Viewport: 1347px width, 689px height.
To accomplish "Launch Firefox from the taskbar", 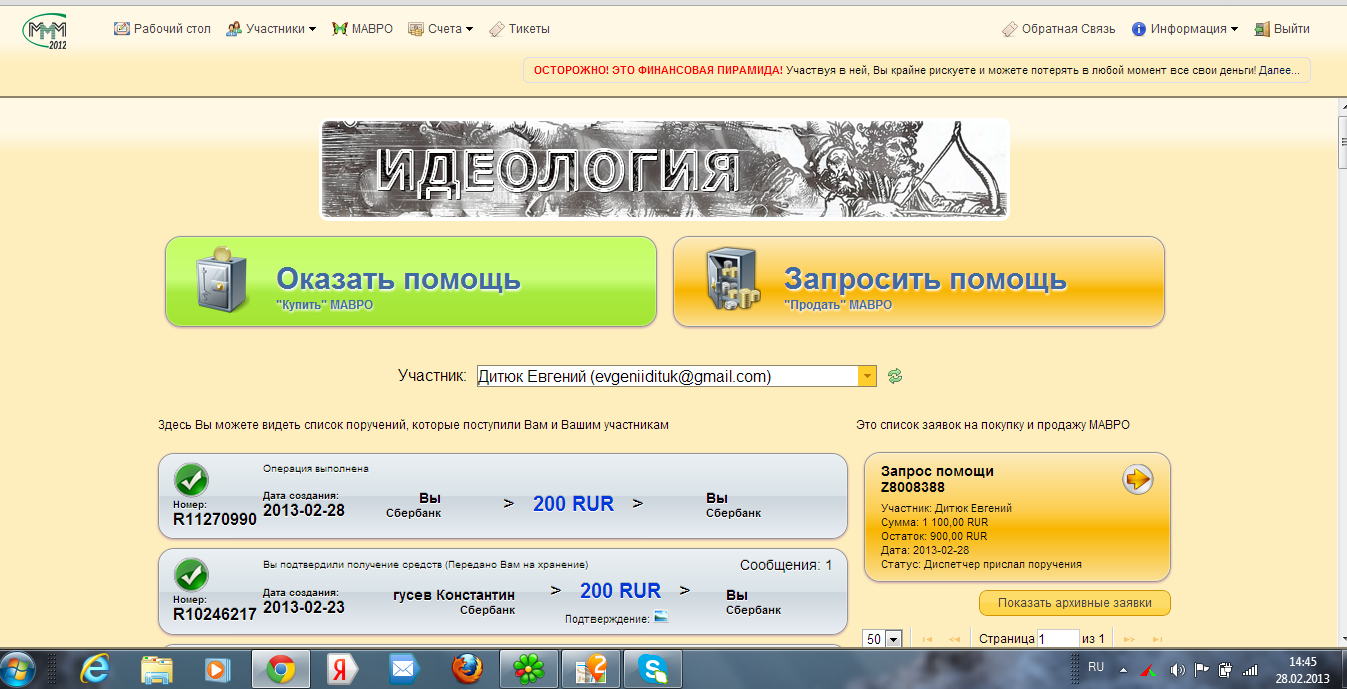I will (x=467, y=667).
